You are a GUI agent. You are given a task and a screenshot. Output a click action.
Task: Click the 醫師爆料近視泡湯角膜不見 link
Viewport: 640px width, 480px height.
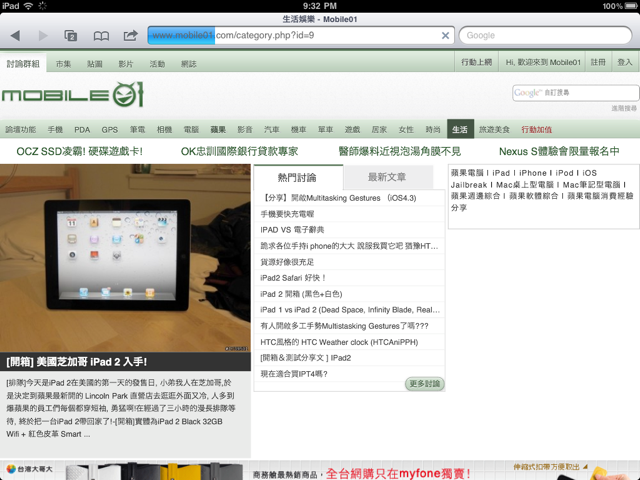(400, 151)
